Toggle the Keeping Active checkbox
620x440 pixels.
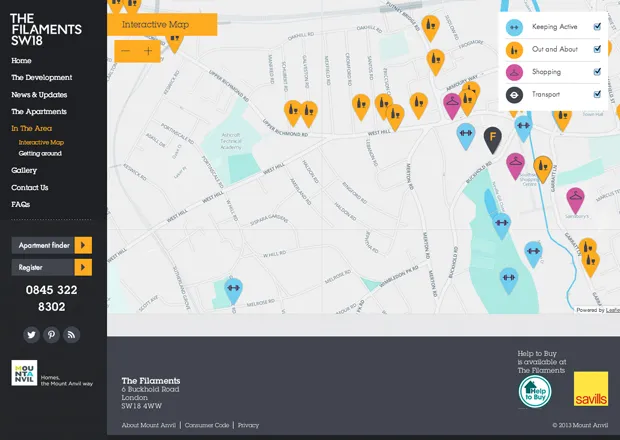(x=597, y=26)
